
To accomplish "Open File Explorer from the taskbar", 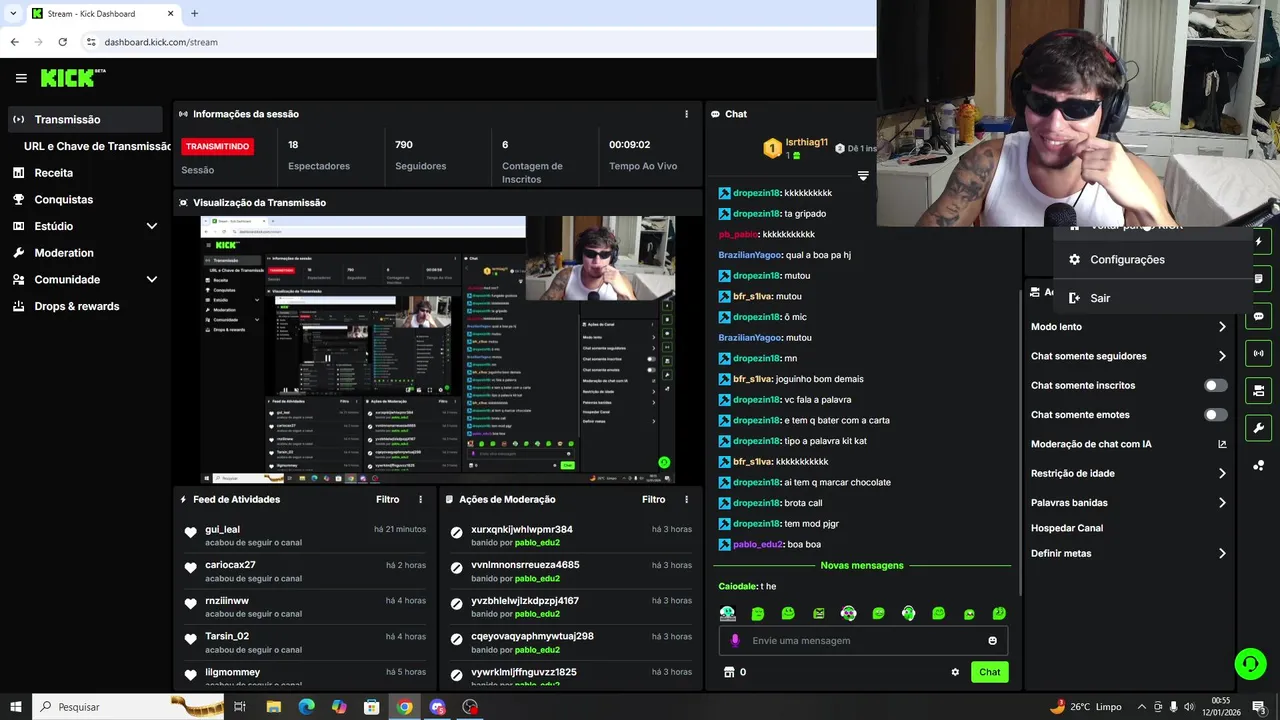I will tap(273, 707).
